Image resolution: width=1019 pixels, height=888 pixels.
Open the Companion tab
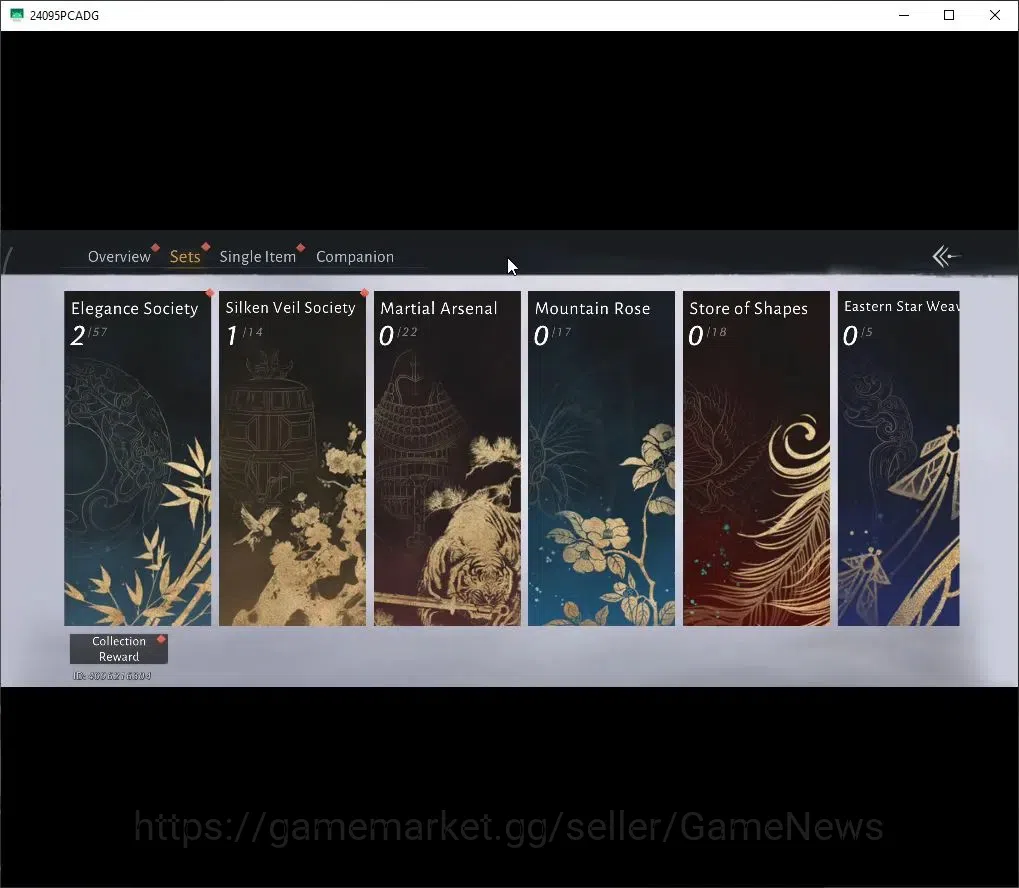pyautogui.click(x=355, y=257)
